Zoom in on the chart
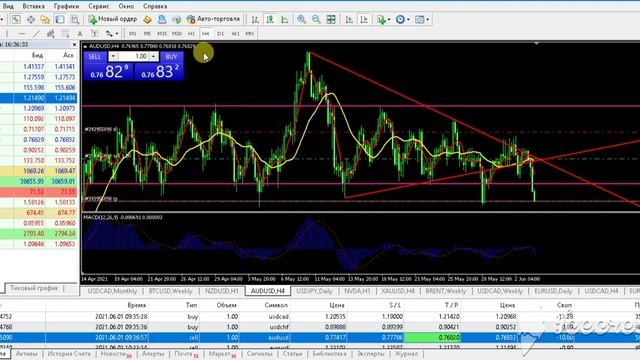Image resolution: width=640 pixels, height=360 pixels. point(302,19)
